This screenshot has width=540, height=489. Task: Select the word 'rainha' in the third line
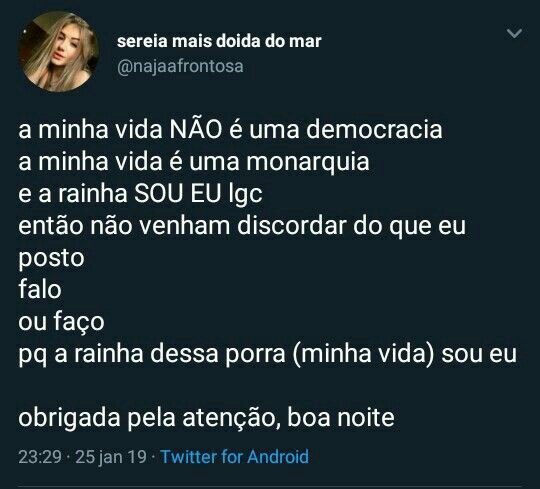click(93, 194)
